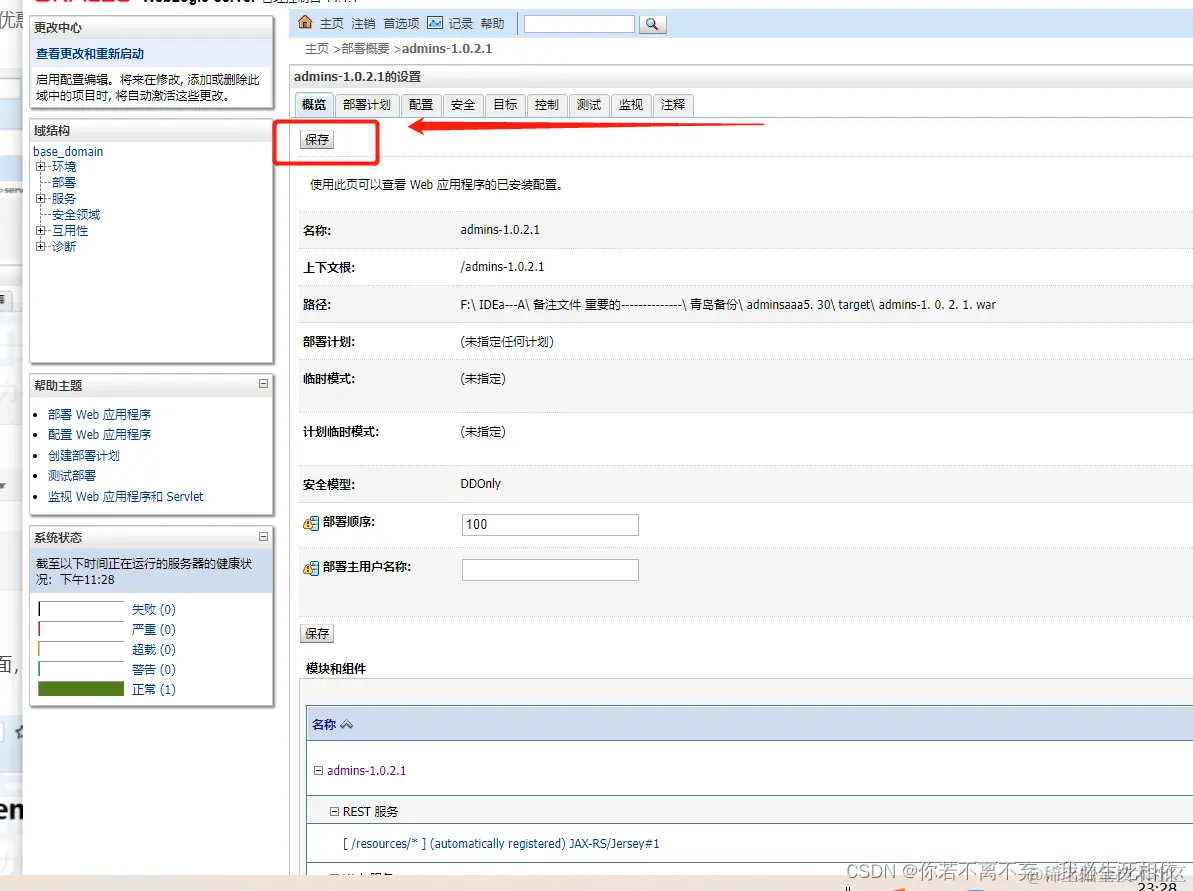
Task: Switch to the 测试 tab
Action: point(589,104)
